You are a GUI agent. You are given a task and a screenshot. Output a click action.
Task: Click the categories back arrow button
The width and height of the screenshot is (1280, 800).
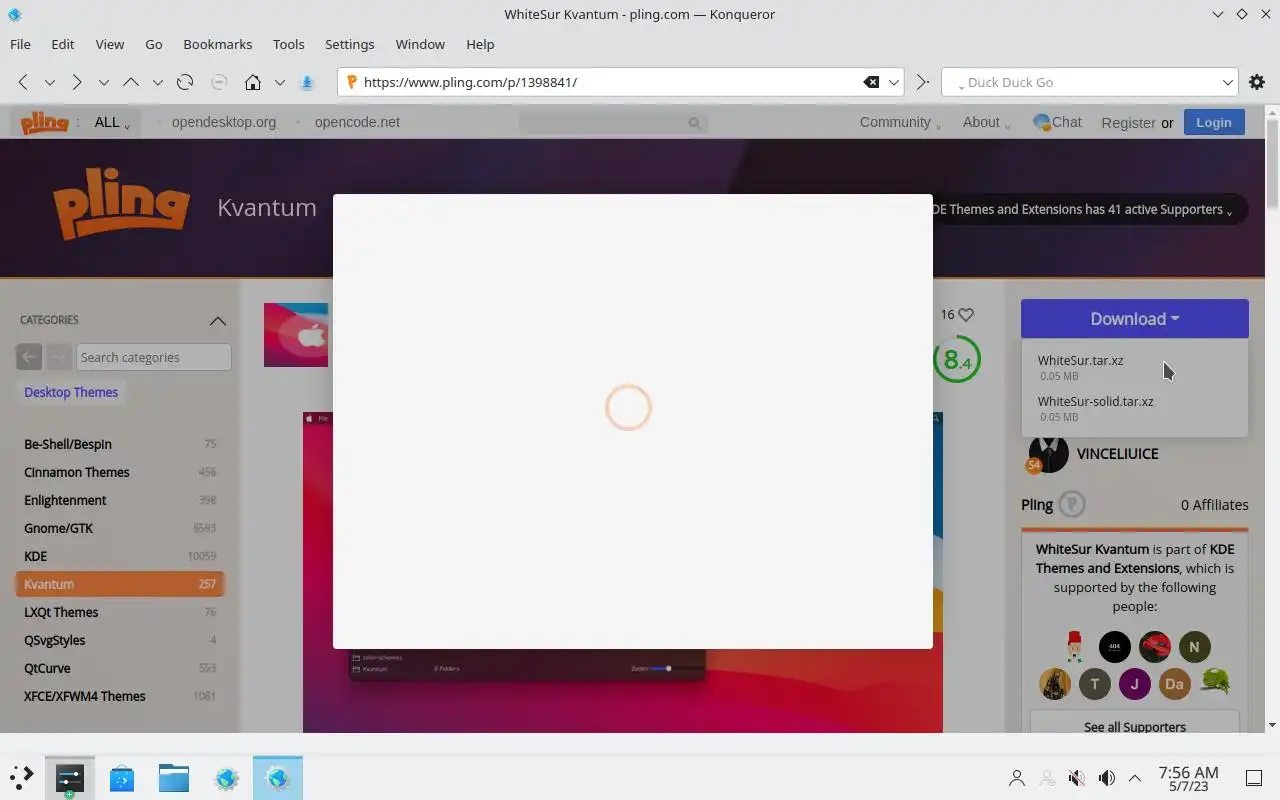29,357
